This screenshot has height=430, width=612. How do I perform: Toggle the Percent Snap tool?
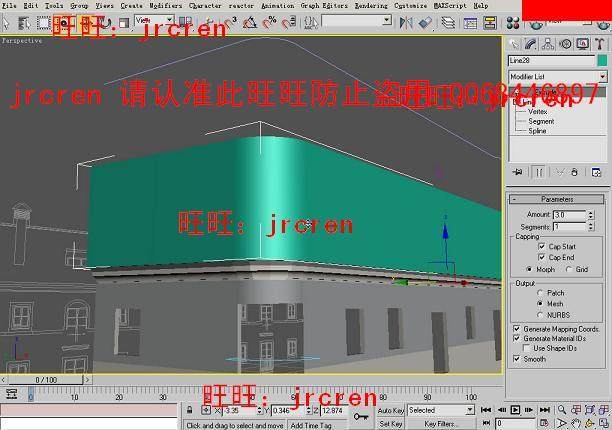coord(269,23)
